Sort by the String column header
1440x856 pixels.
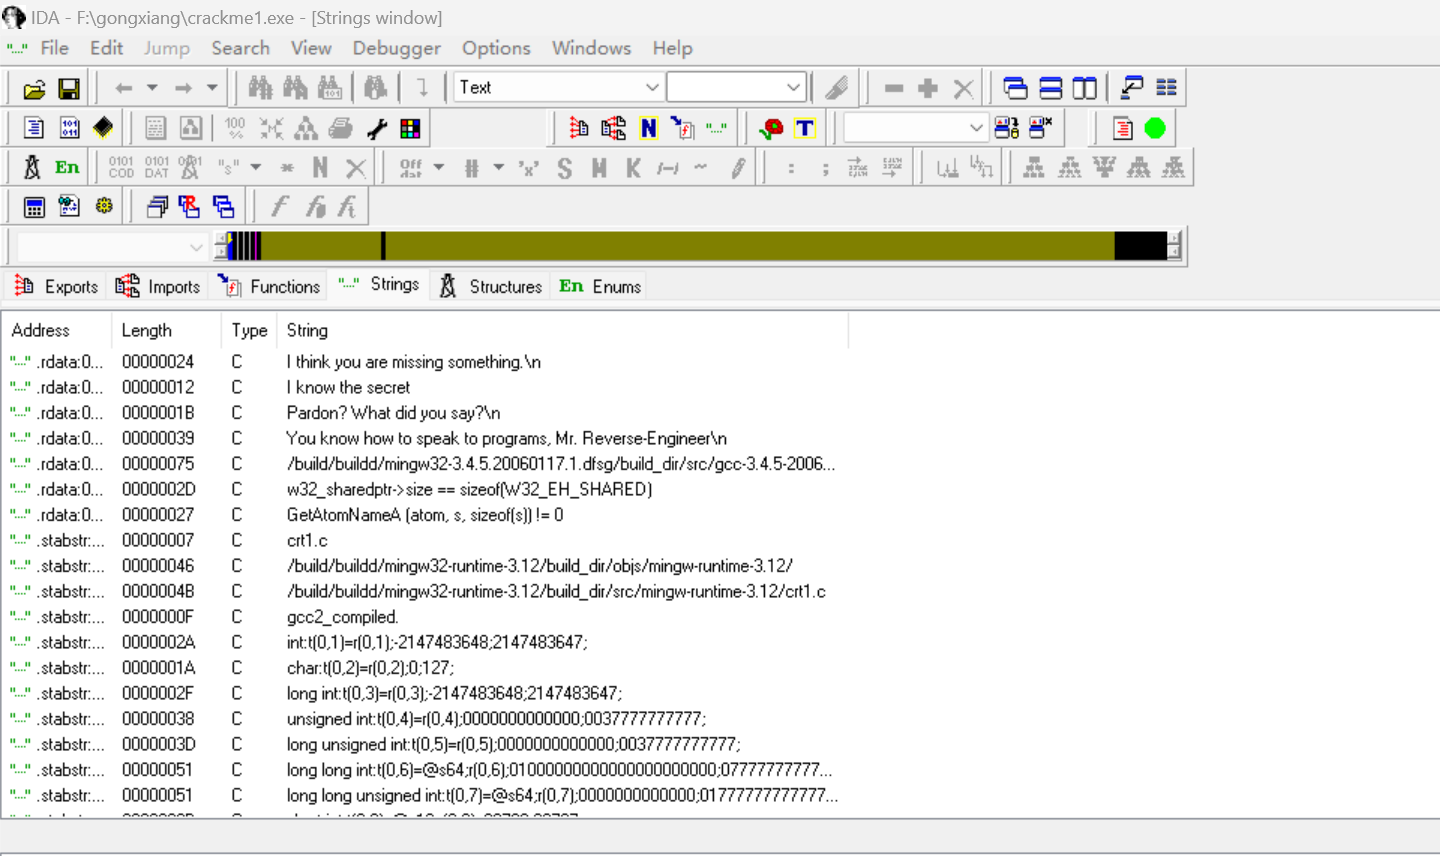tap(563, 330)
